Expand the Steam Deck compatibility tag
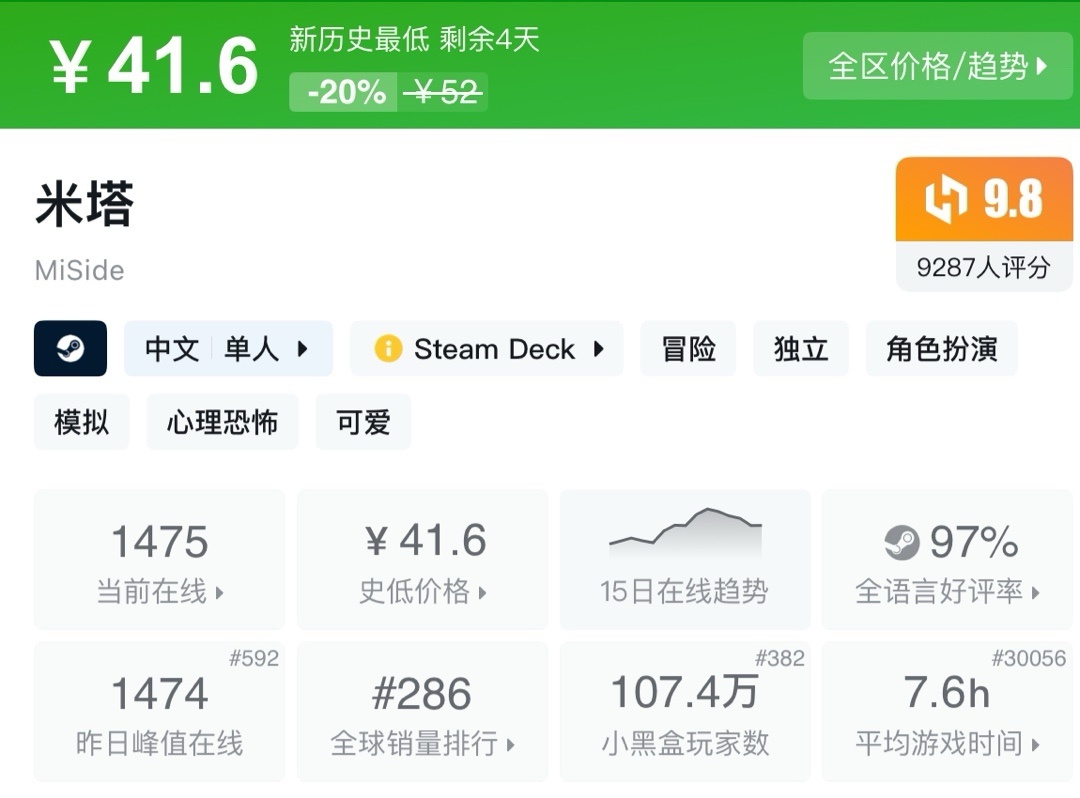The image size is (1080, 798). pyautogui.click(x=487, y=349)
